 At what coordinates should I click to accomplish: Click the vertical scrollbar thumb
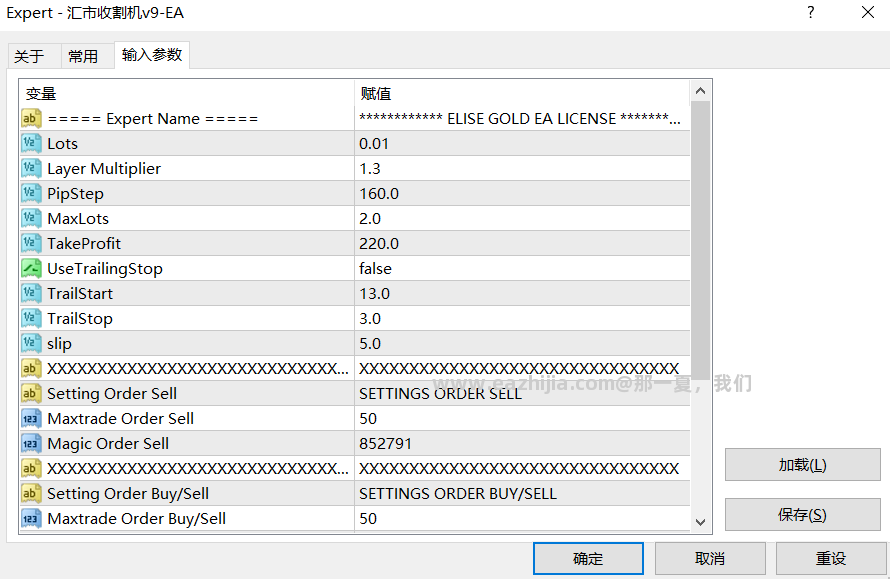coord(700,241)
